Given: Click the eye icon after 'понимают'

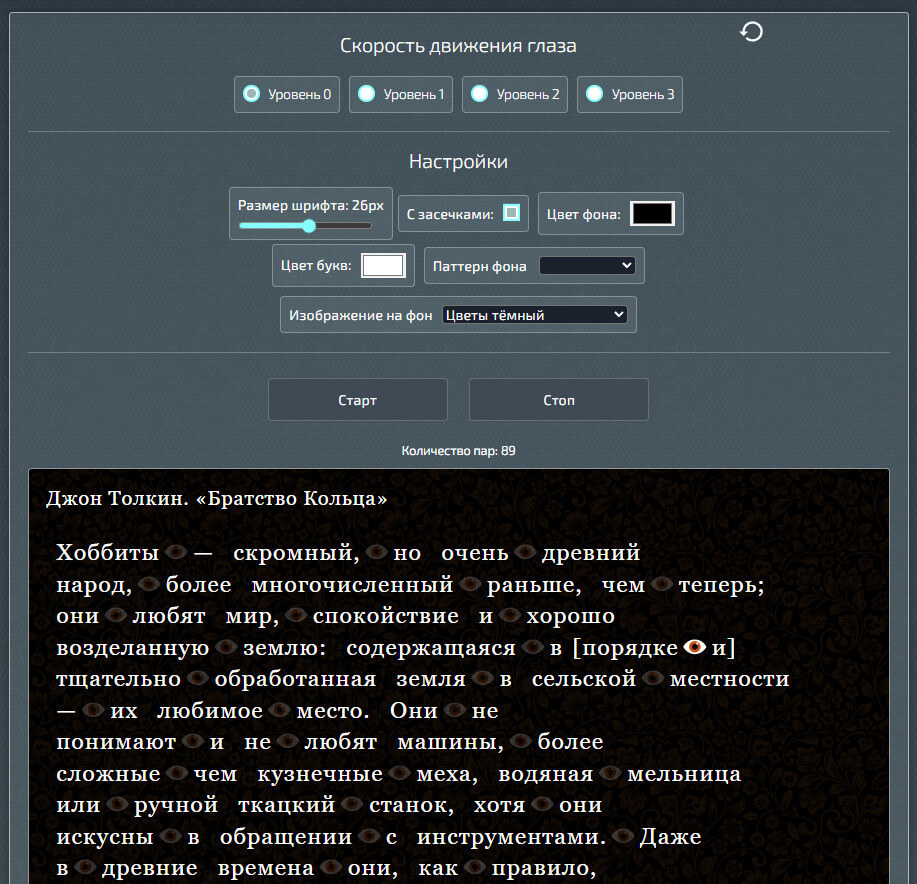Looking at the screenshot, I should point(192,741).
